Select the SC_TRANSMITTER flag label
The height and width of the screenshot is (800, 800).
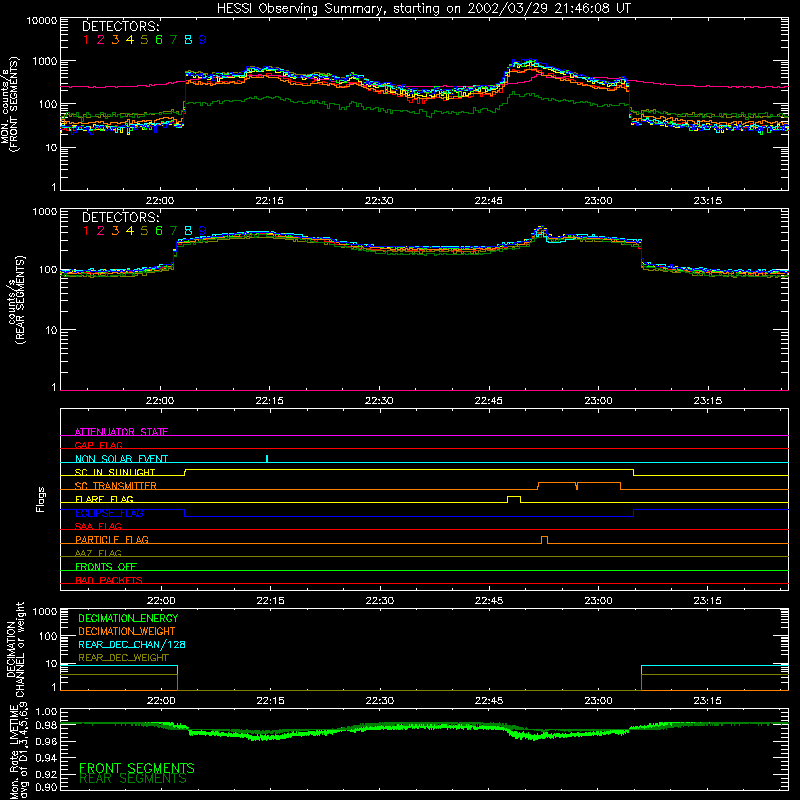click(116, 485)
